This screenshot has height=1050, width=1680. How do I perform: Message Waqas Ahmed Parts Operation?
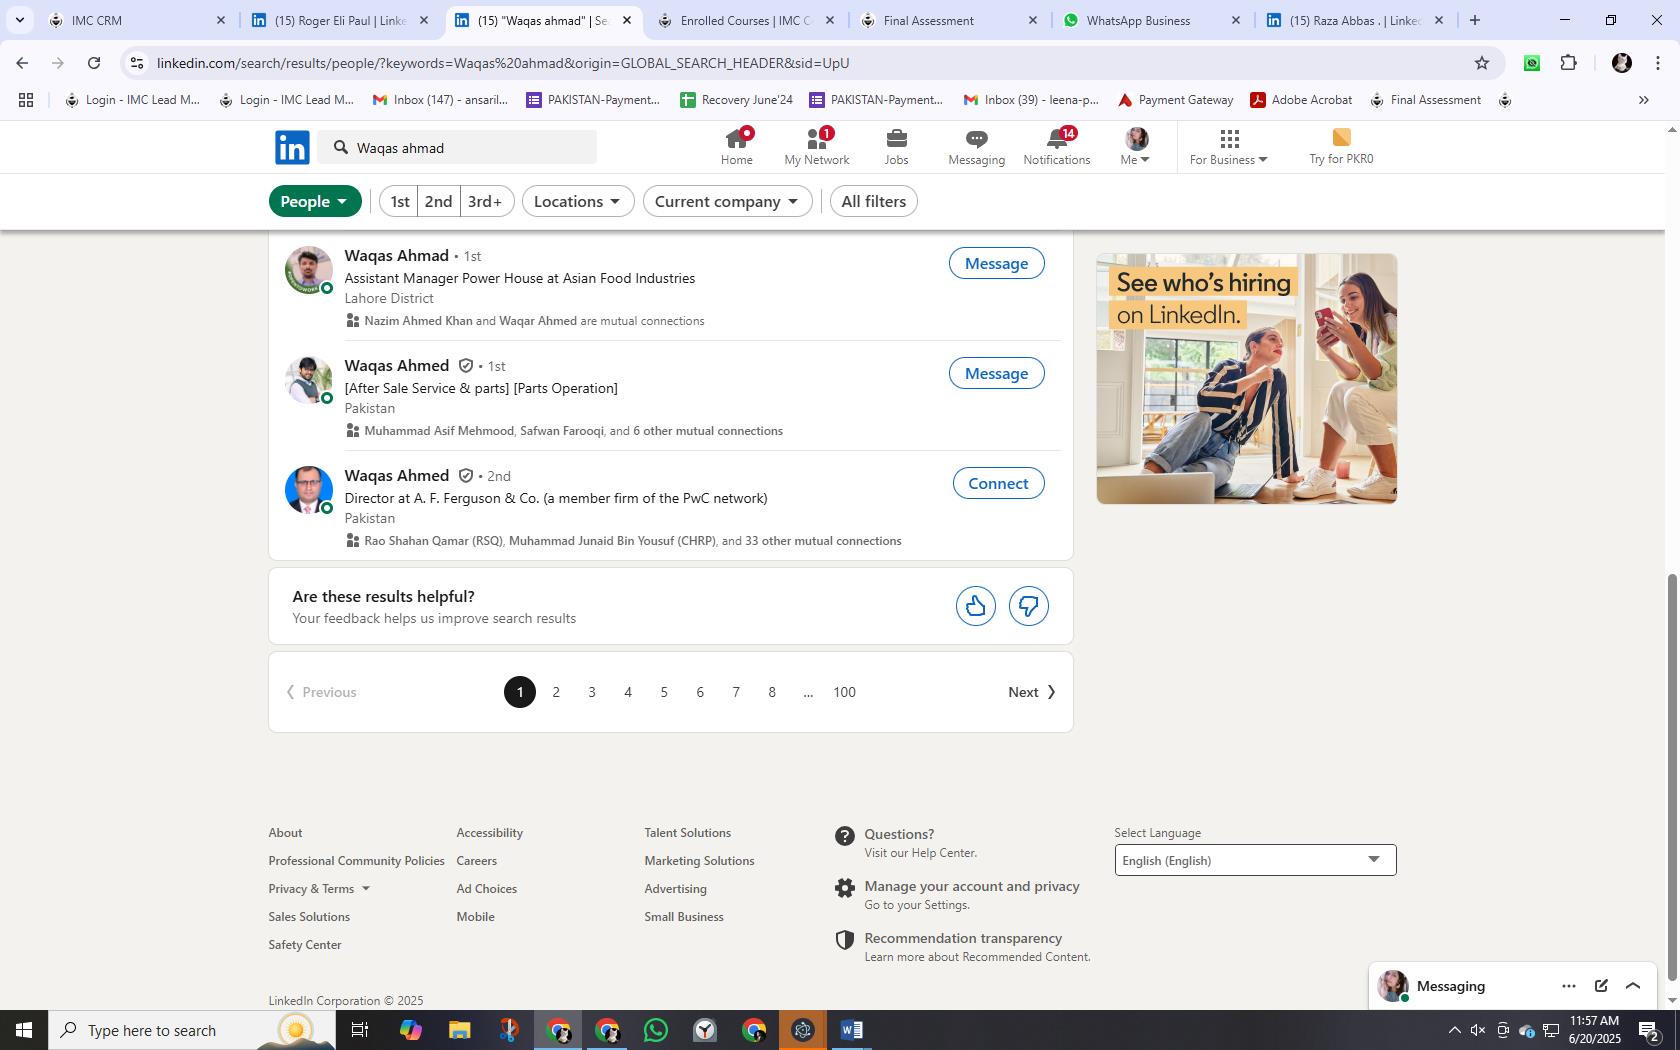996,373
